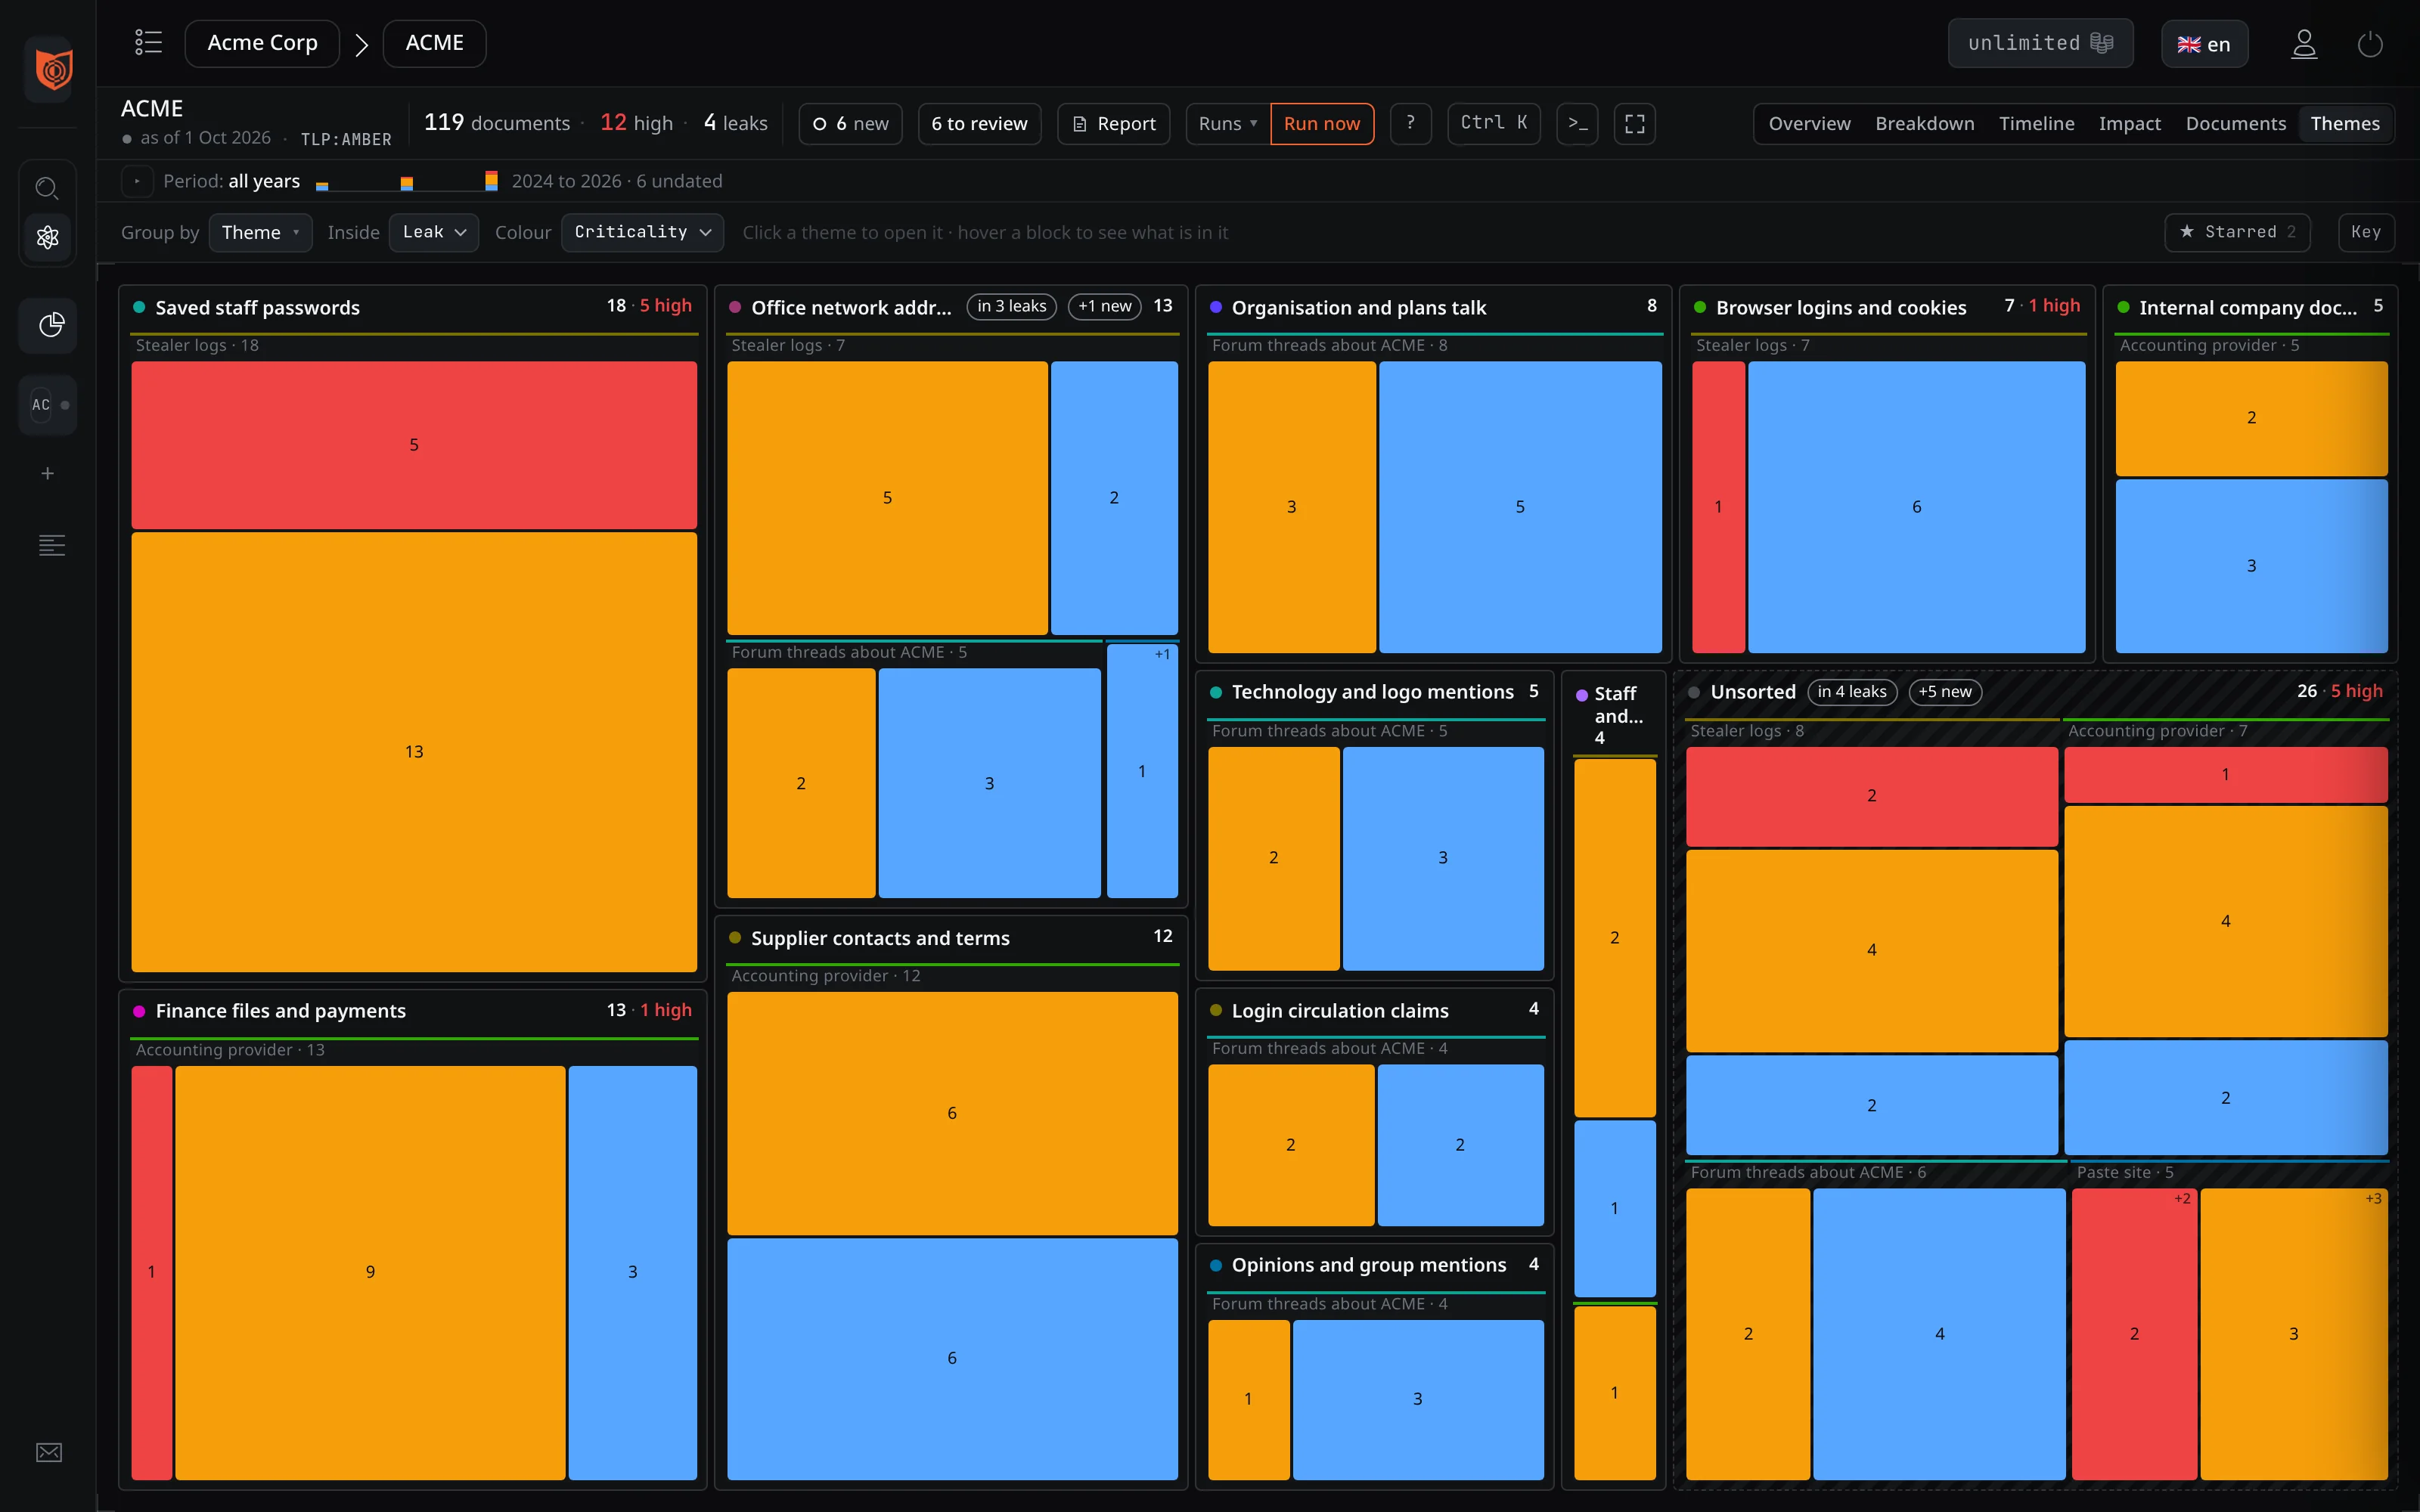2420x1512 pixels.
Task: Open the list menu icon beside Acme Corp
Action: [x=149, y=43]
